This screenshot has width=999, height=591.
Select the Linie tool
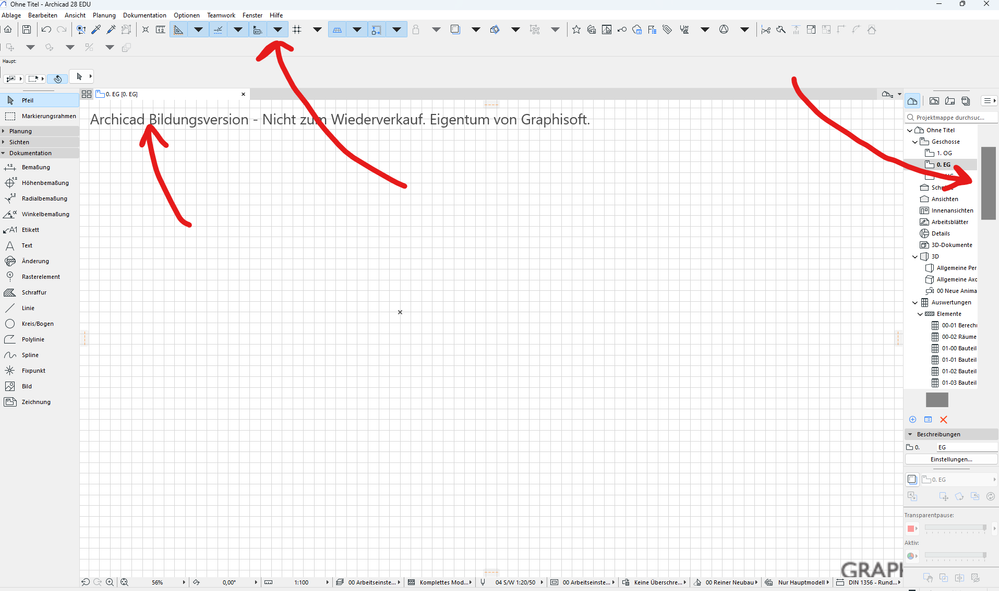pyautogui.click(x=40, y=308)
